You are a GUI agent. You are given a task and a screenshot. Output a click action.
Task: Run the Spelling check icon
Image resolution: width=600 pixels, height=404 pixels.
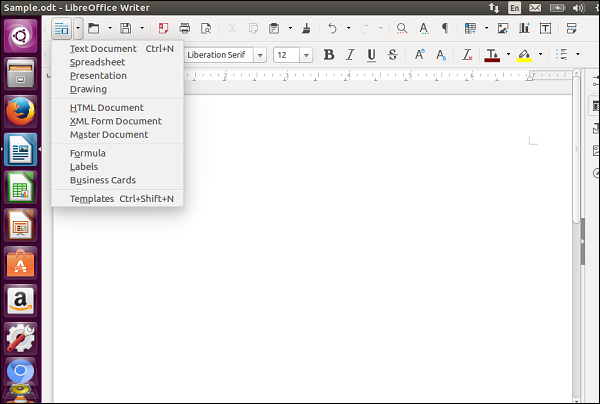click(424, 28)
